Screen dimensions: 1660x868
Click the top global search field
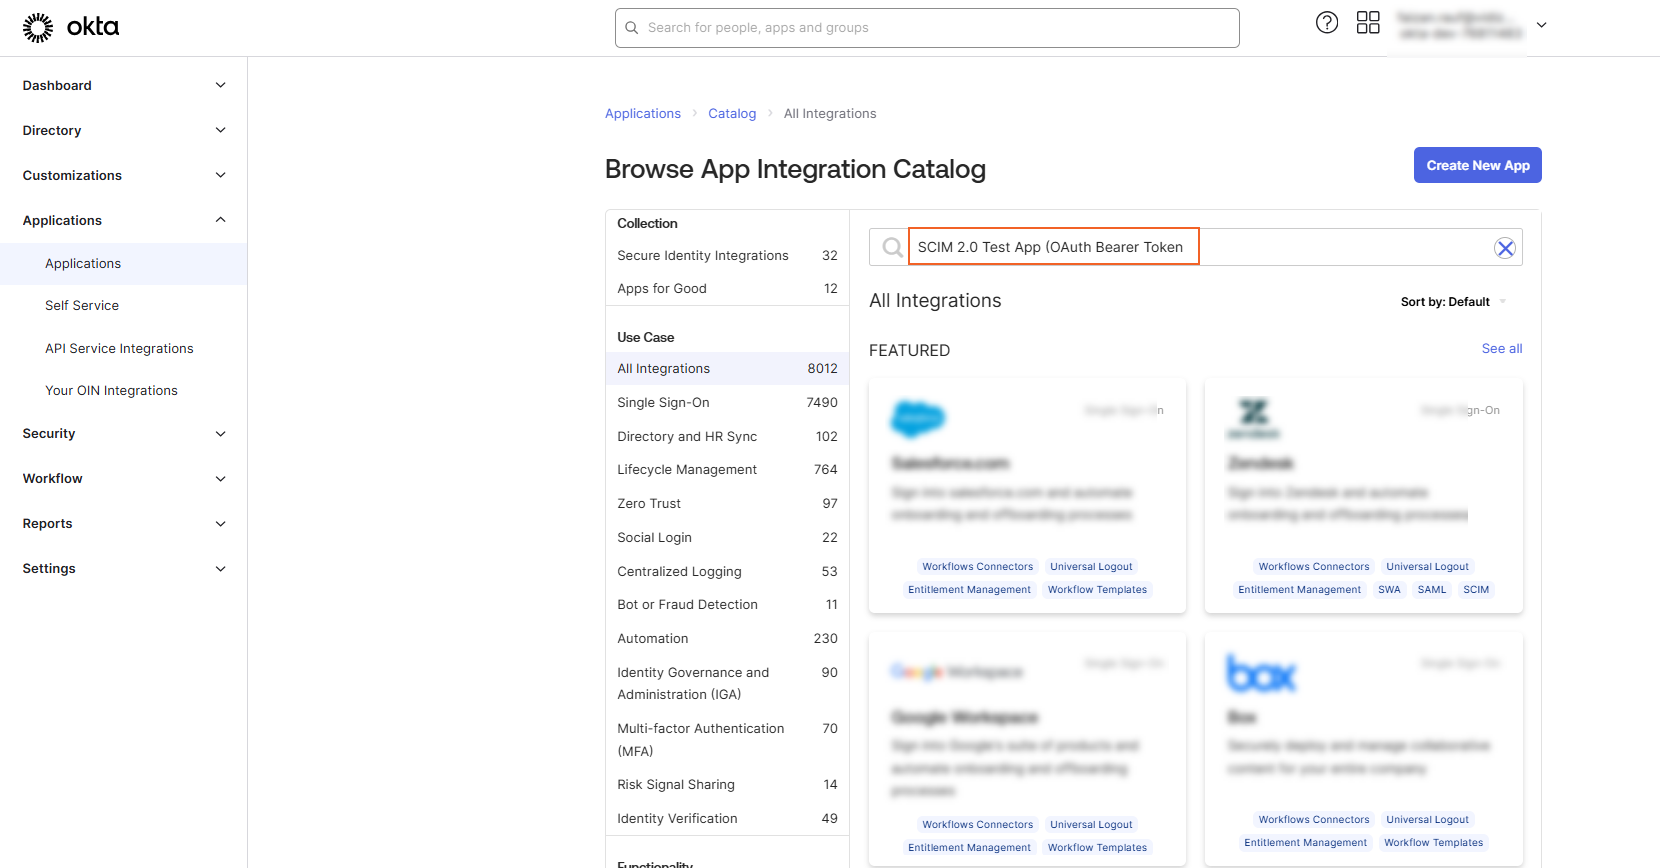(927, 28)
